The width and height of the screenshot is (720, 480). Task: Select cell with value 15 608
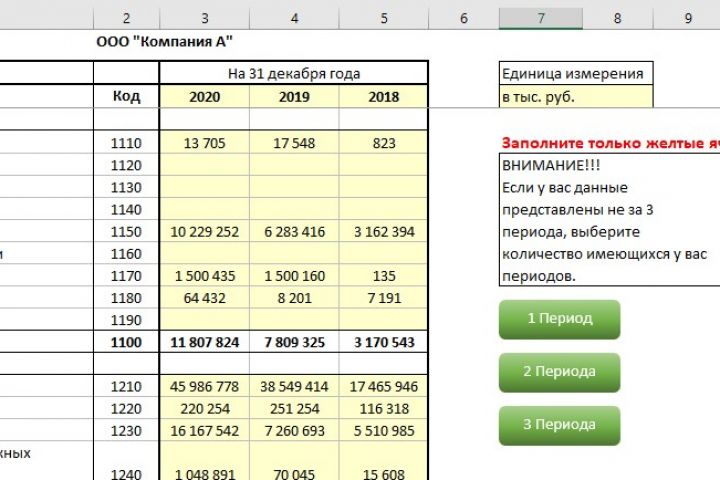click(384, 461)
